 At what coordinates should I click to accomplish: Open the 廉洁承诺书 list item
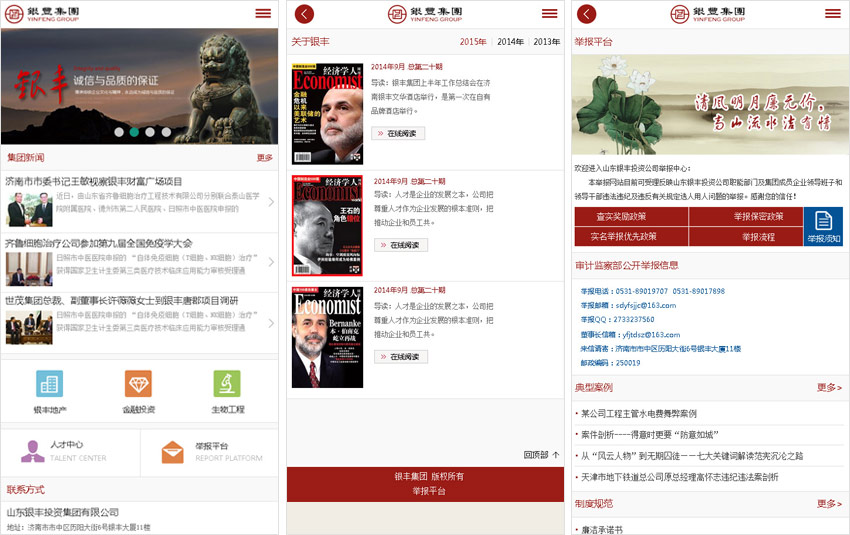pos(602,530)
